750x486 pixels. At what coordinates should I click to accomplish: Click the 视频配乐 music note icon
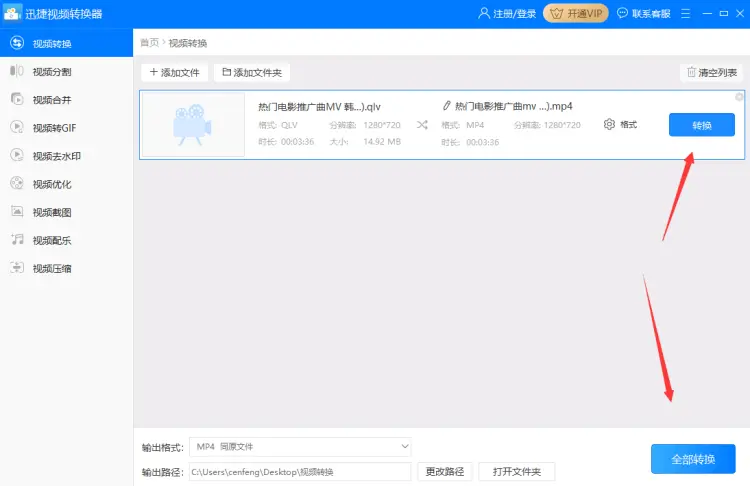17,240
